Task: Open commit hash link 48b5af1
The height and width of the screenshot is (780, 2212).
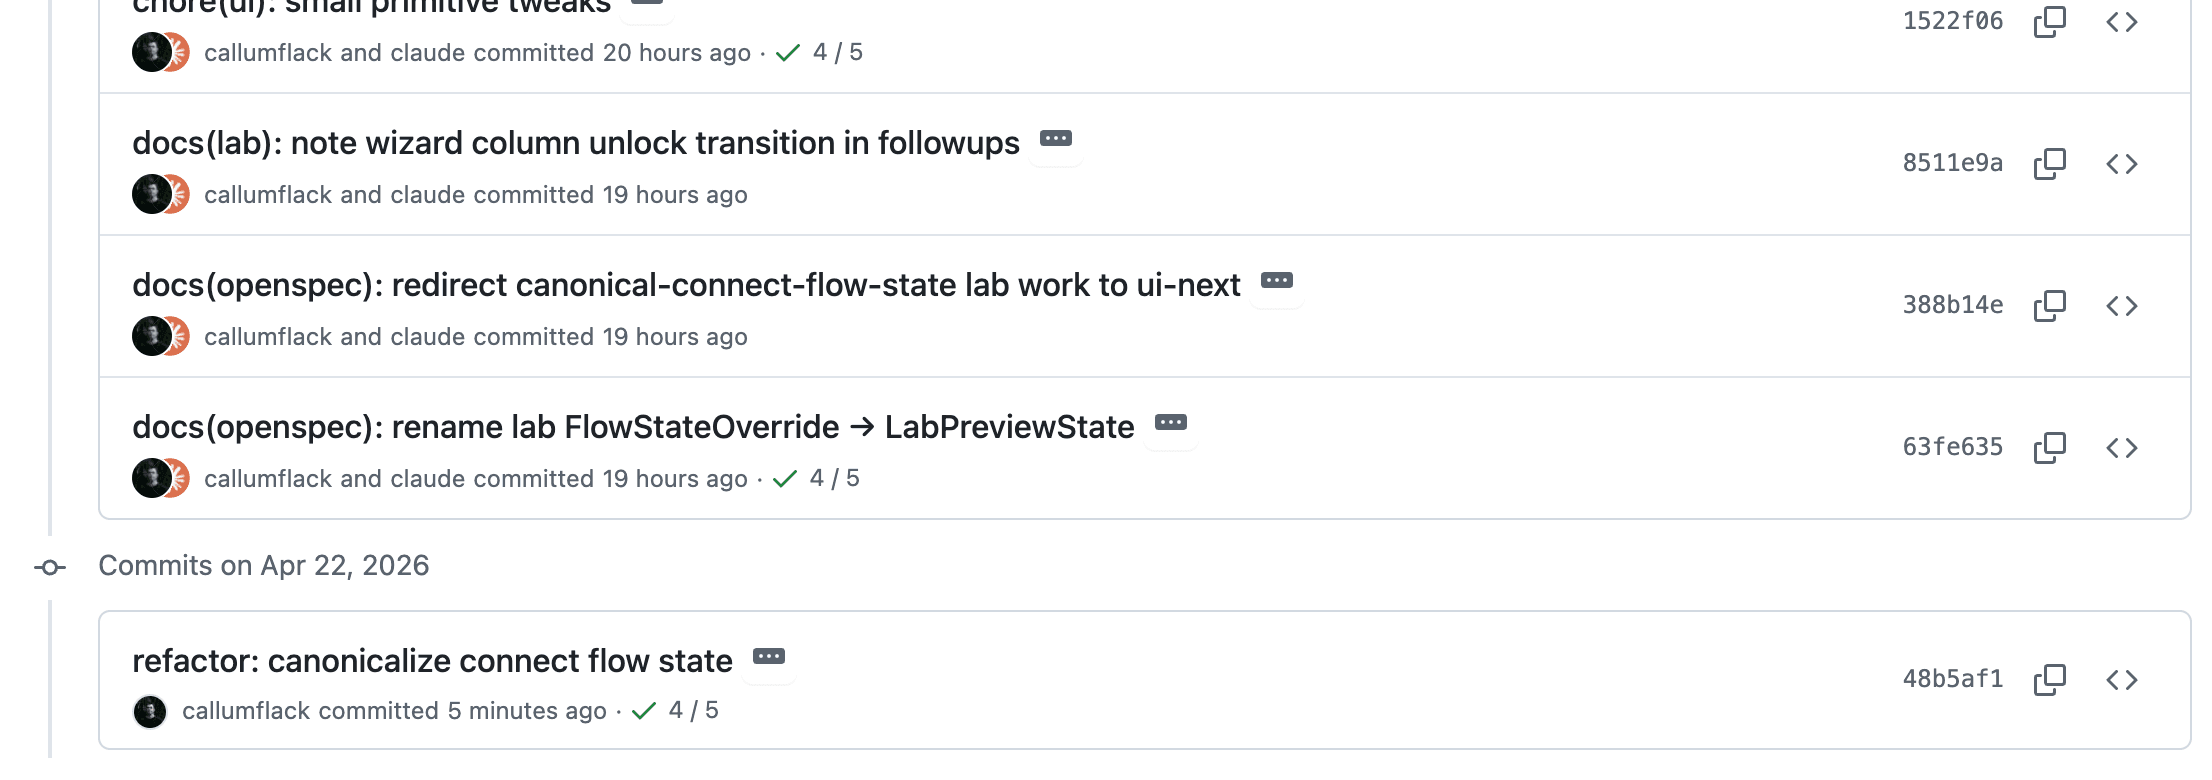Action: [x=1952, y=679]
